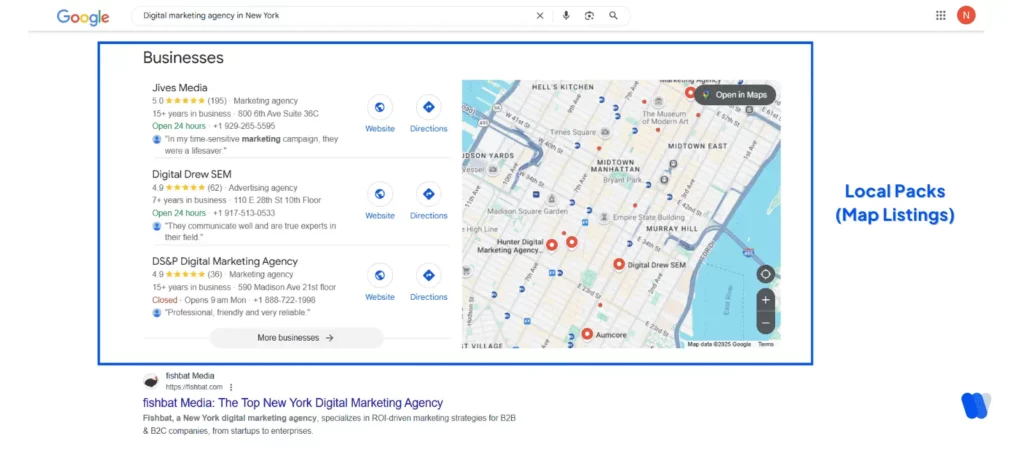Click the Hunter Digital Marketing Agency pin
The image size is (1024, 451).
click(x=551, y=245)
